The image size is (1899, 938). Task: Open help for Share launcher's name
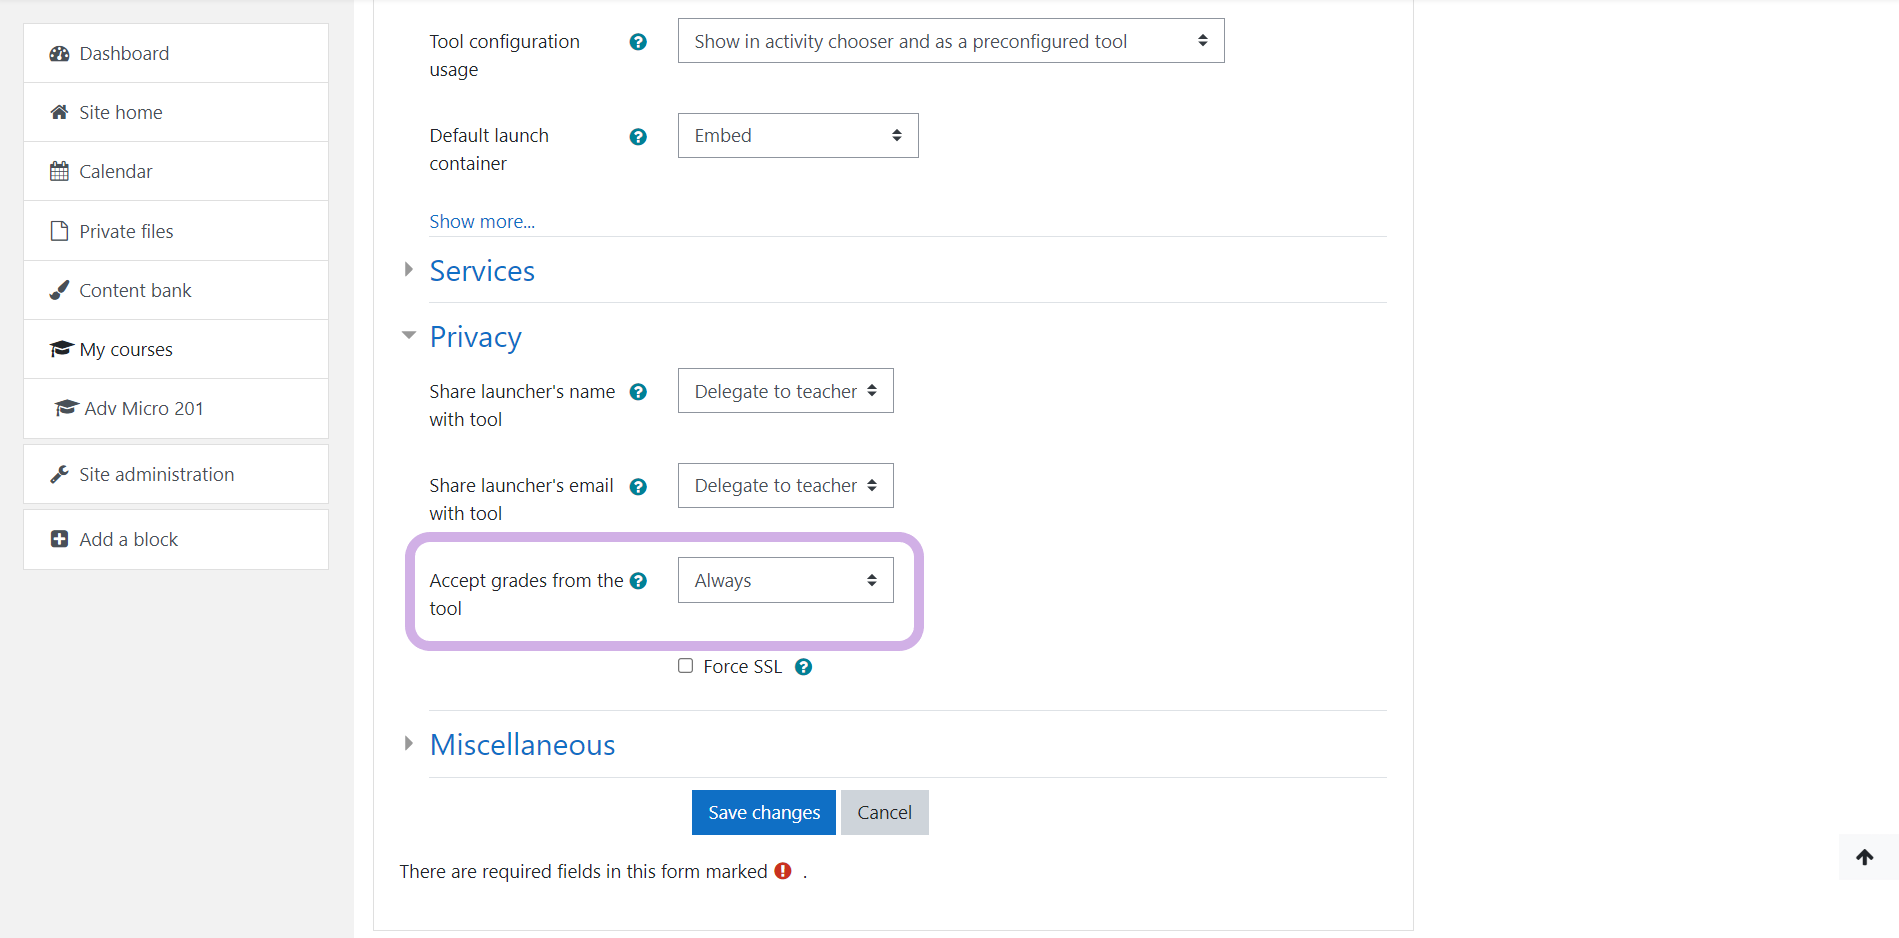point(638,392)
